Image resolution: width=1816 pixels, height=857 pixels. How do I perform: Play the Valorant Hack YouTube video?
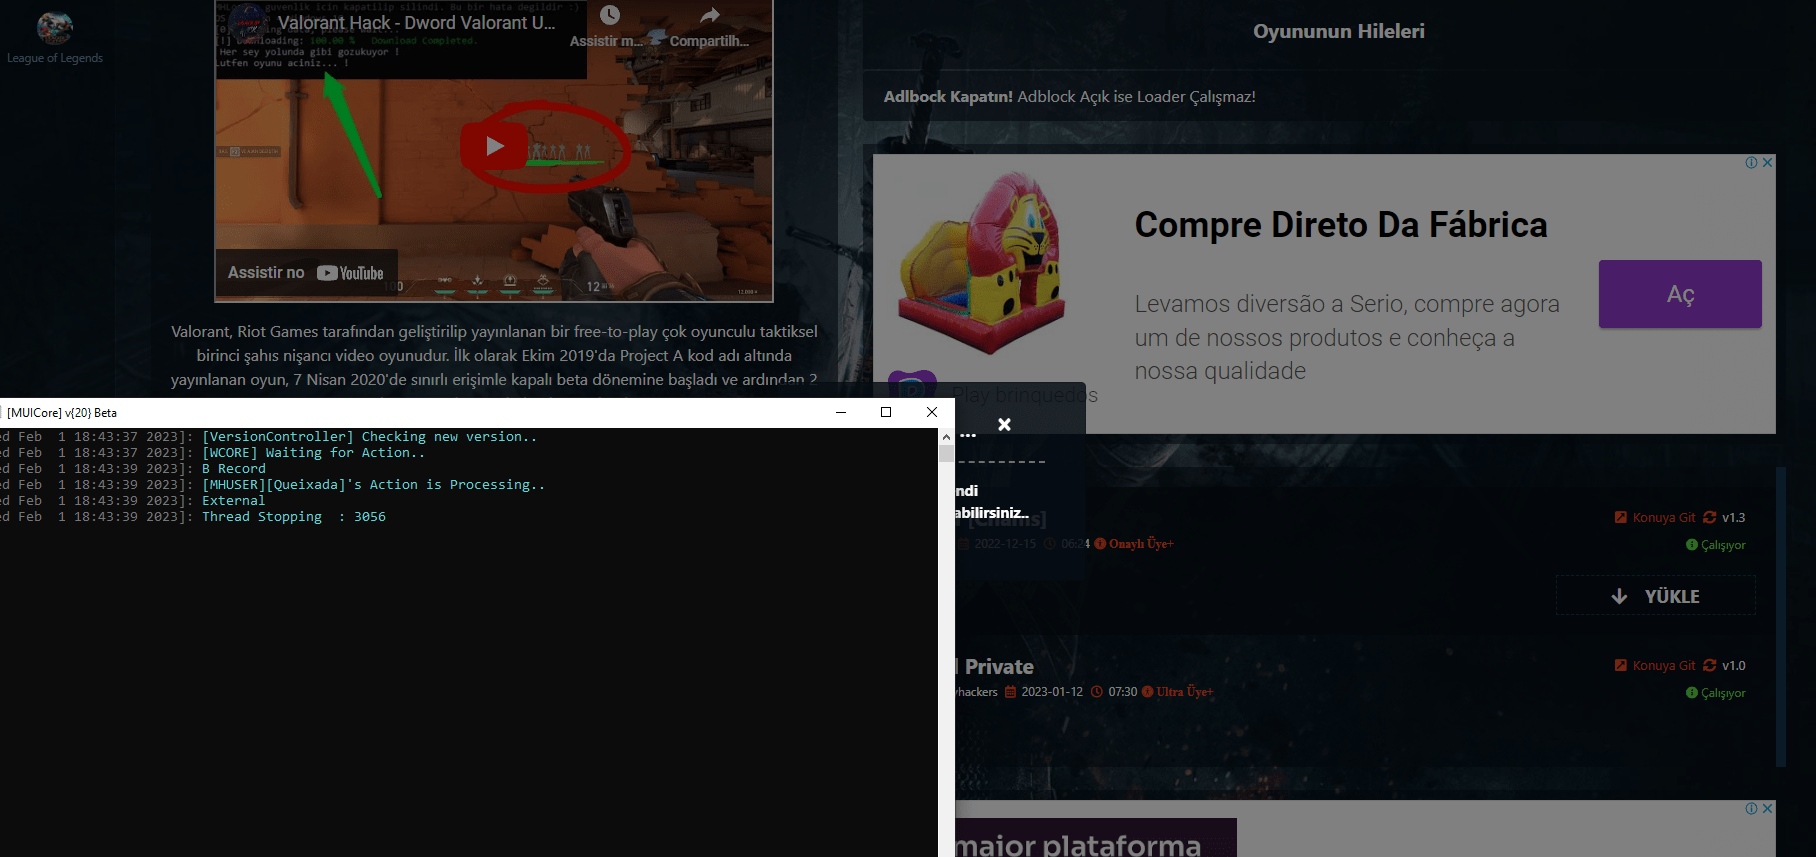tap(494, 146)
